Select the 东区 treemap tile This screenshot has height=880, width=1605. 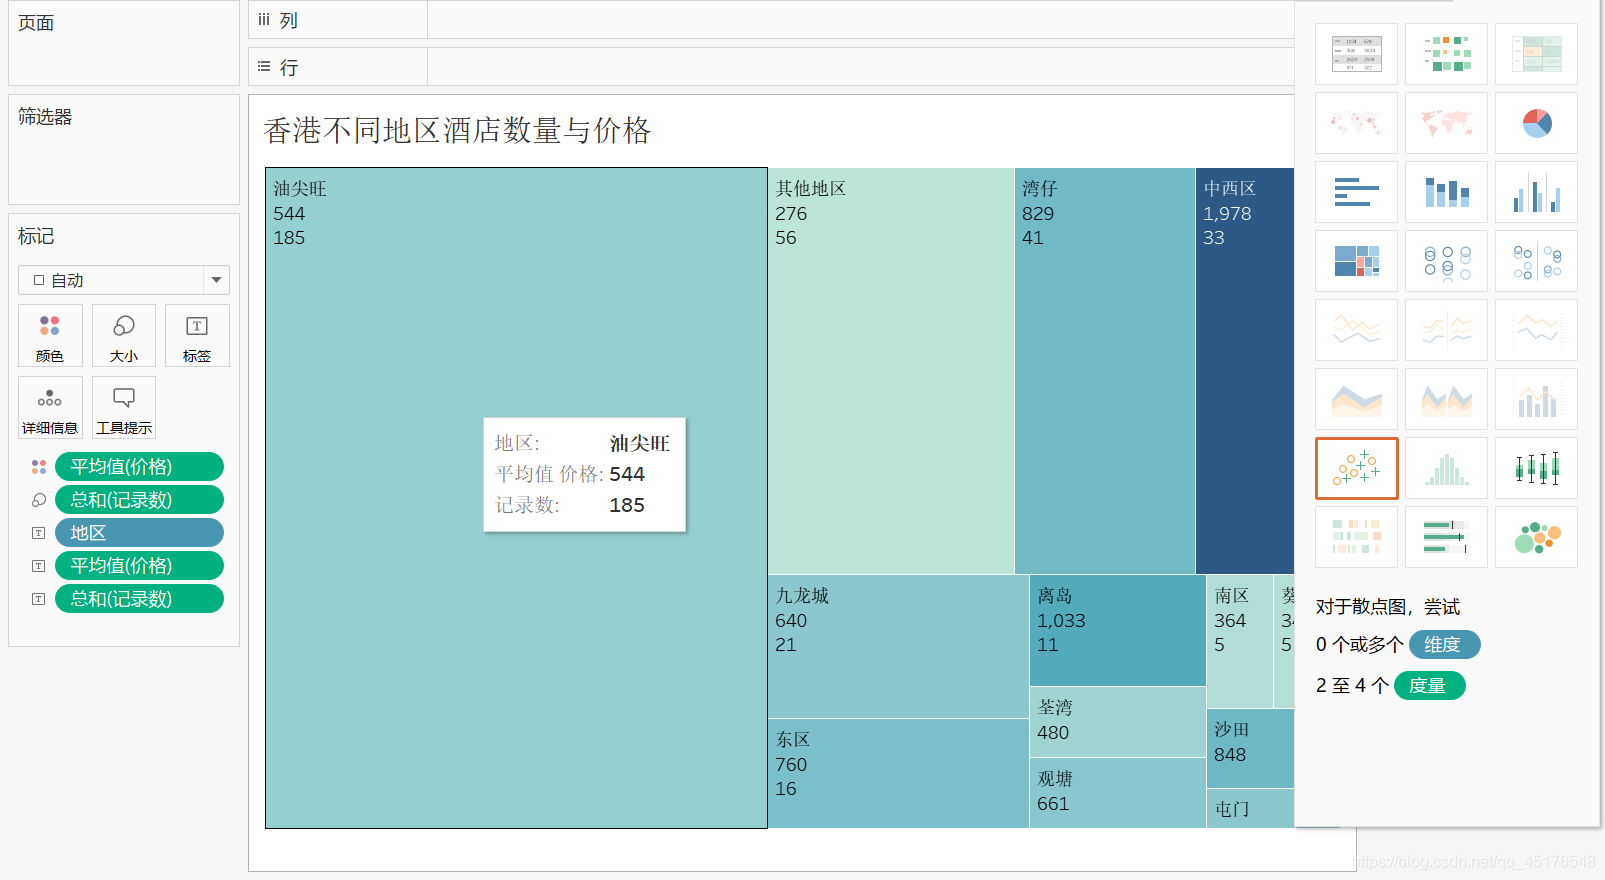point(898,773)
